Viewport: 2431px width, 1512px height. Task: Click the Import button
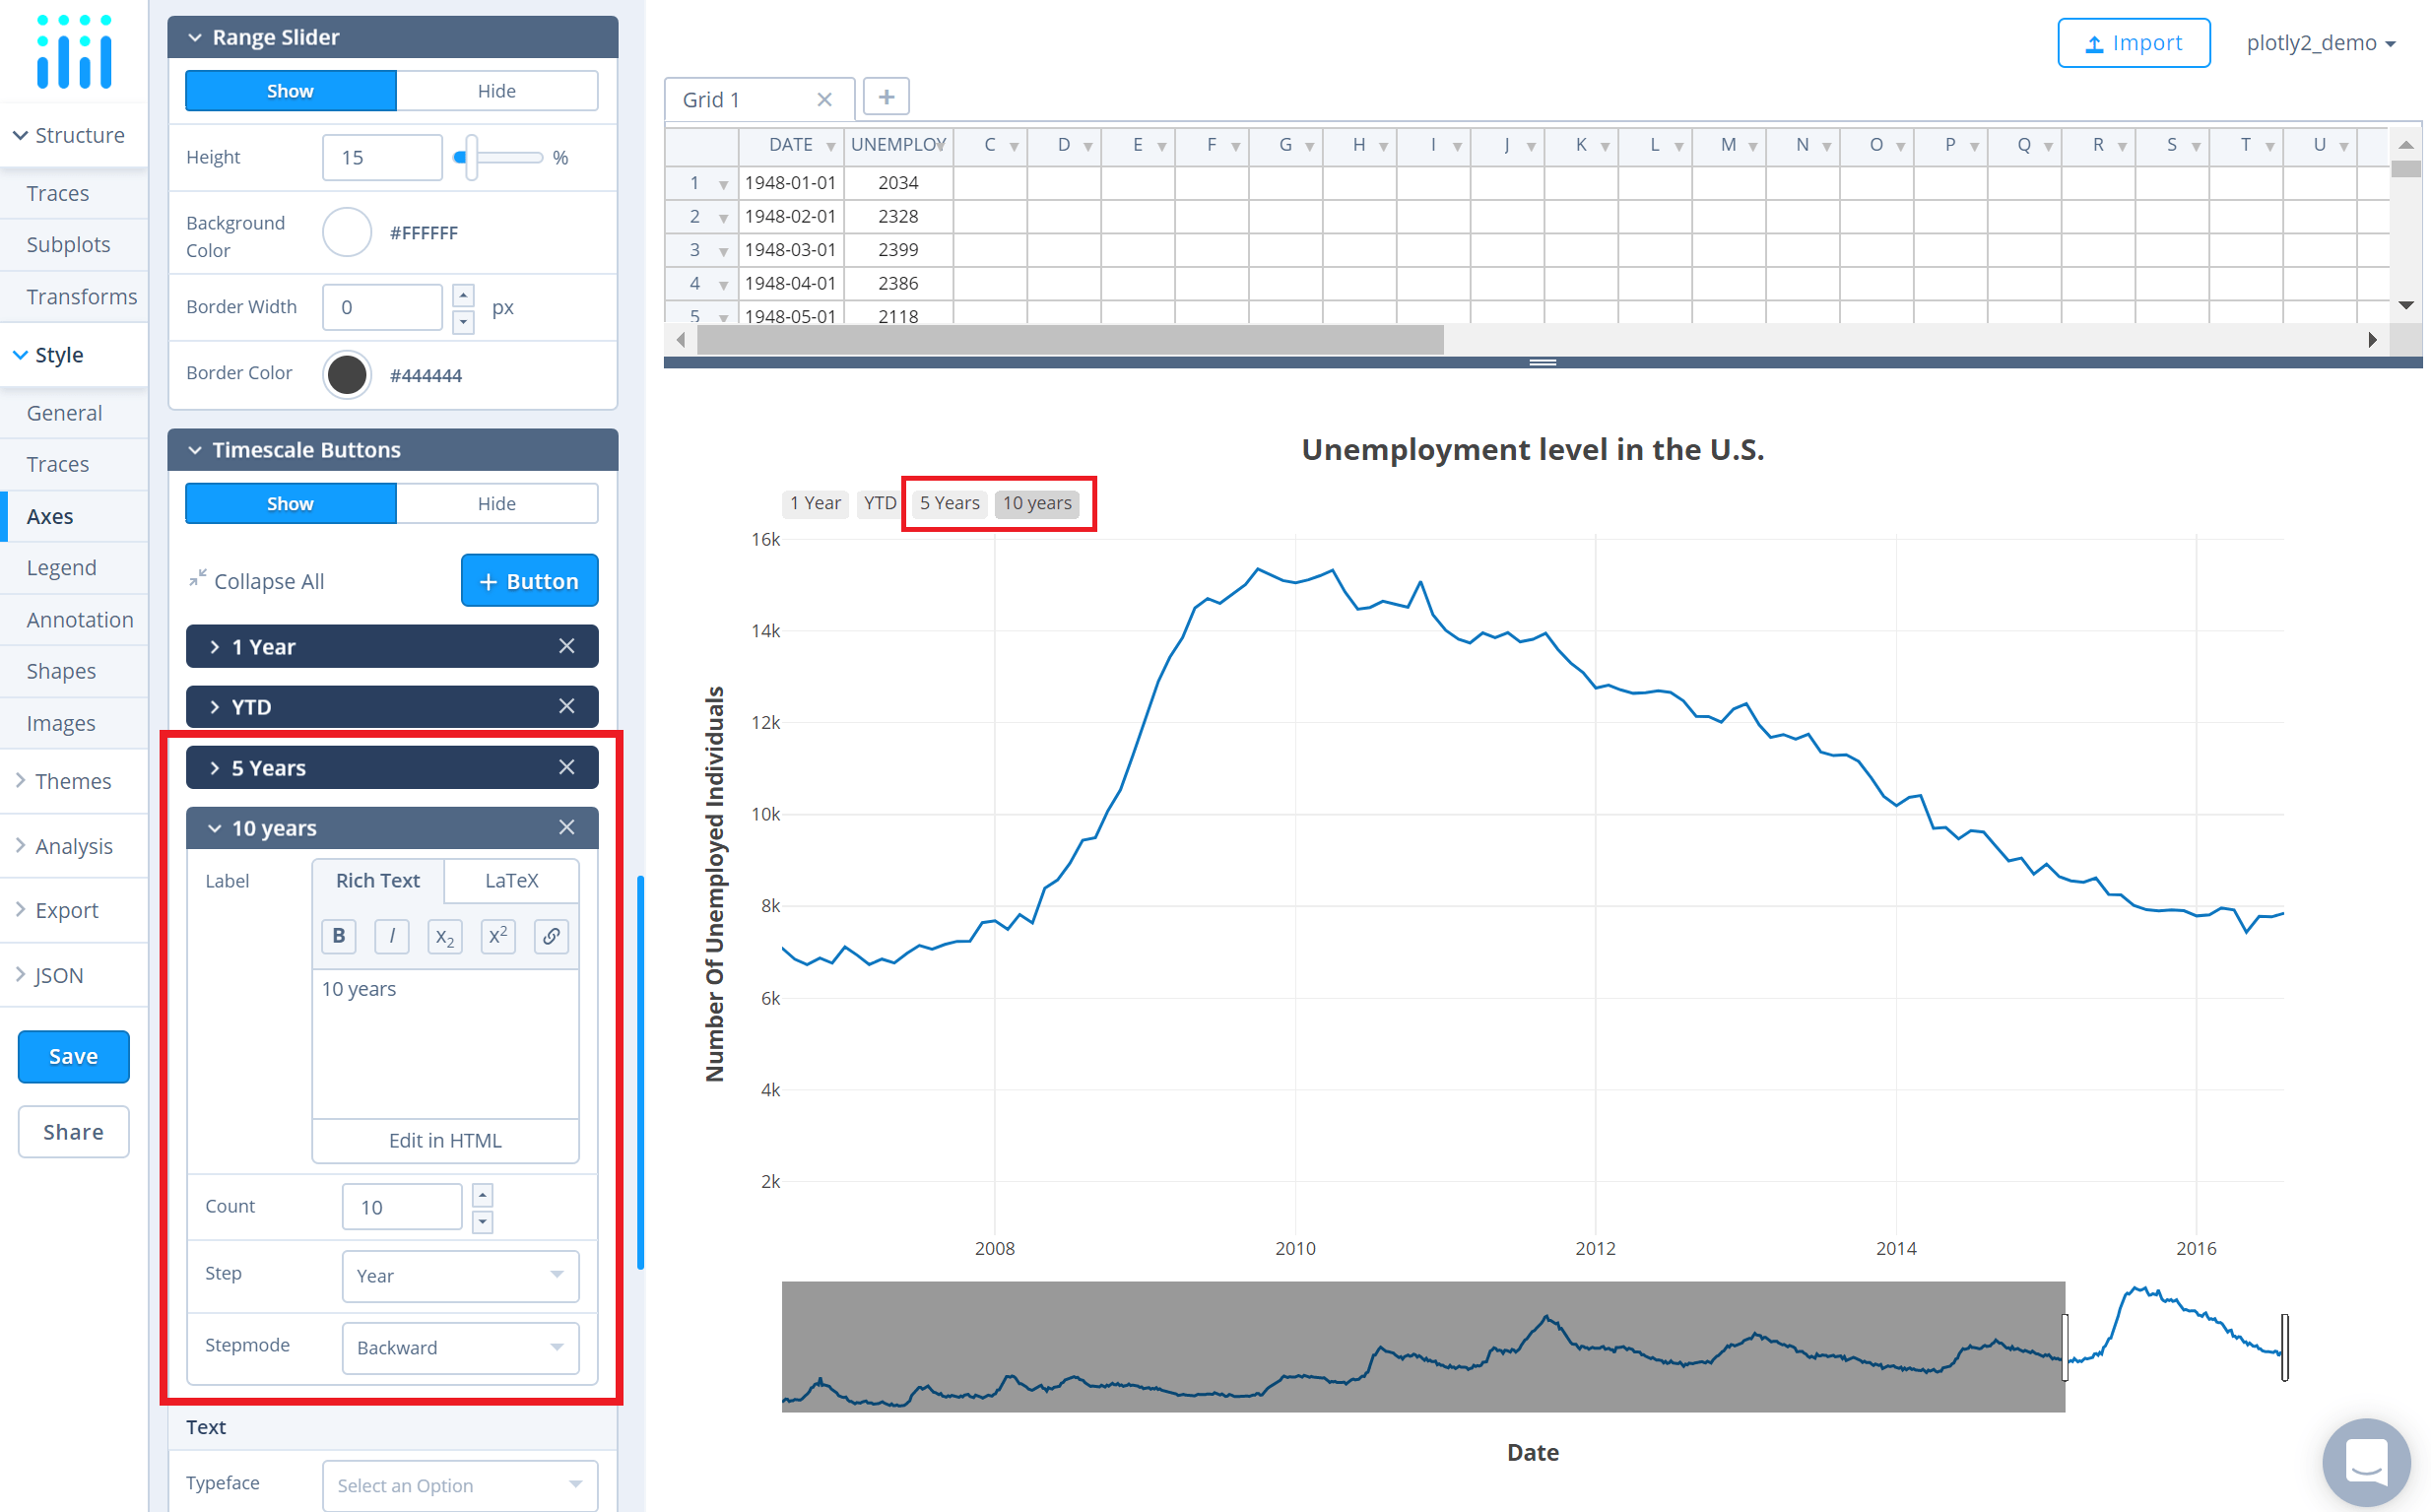pos(2133,43)
